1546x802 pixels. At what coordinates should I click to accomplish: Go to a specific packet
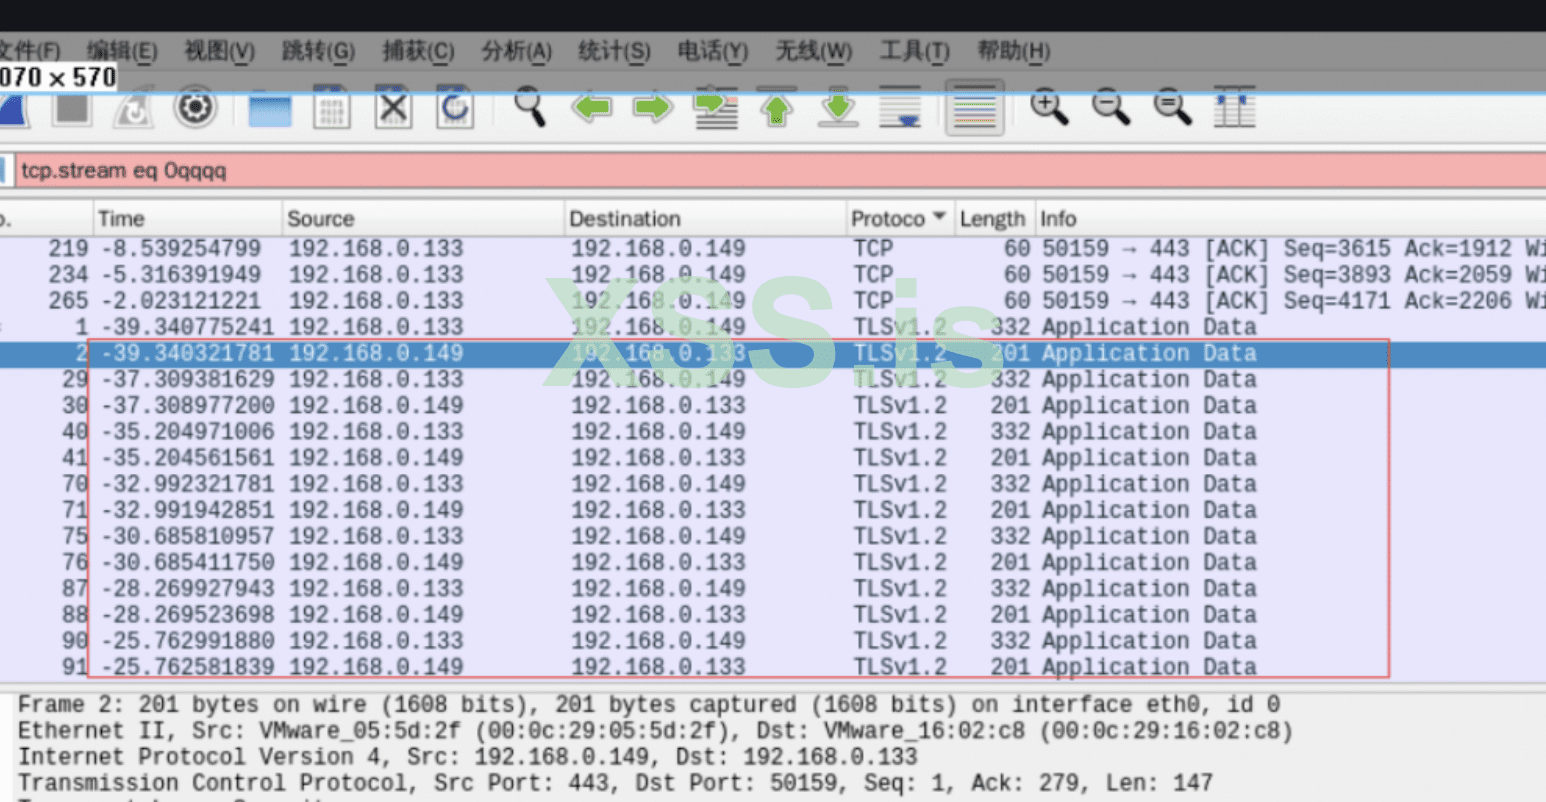(716, 108)
